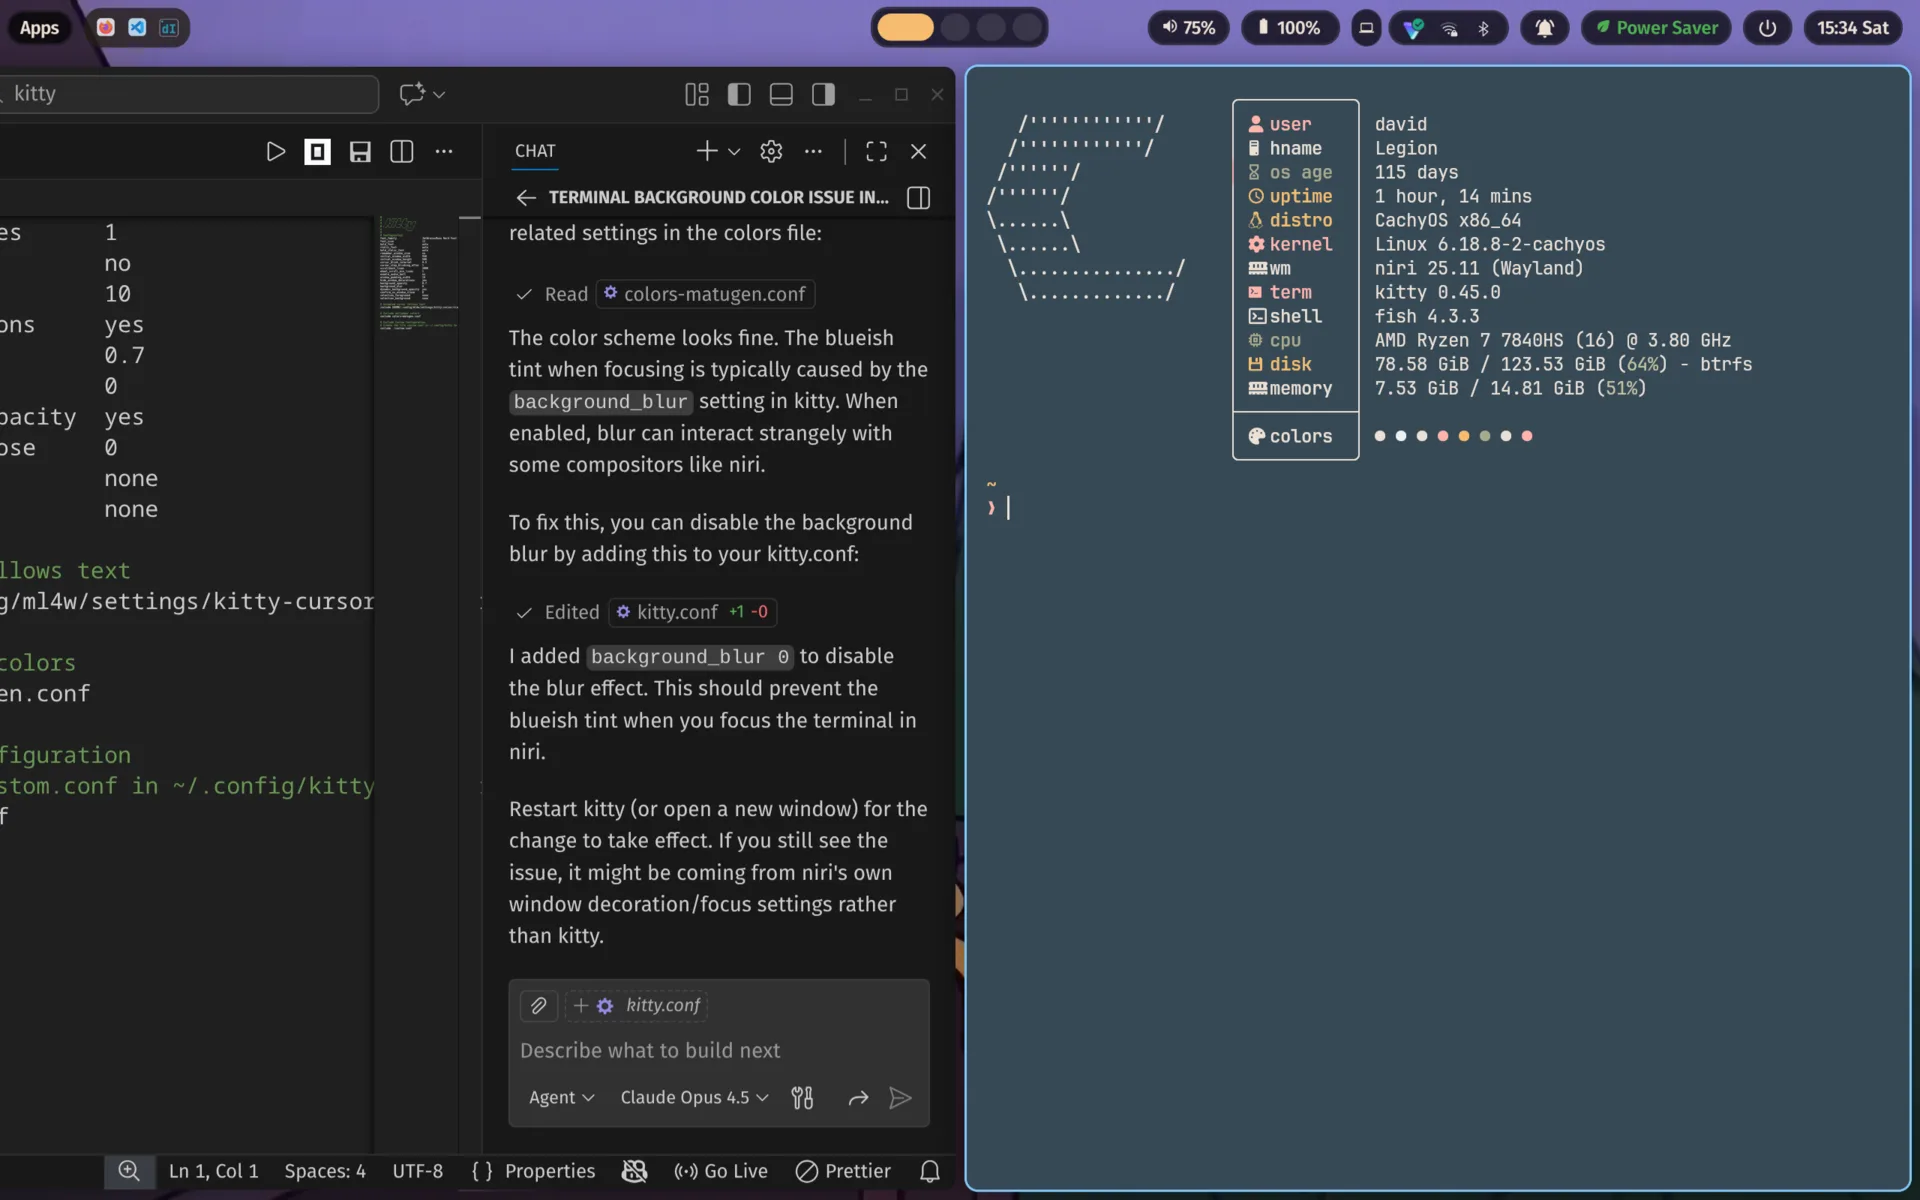The image size is (1920, 1200).
Task: Switch to the fourth workspace dot
Action: [x=1027, y=27]
